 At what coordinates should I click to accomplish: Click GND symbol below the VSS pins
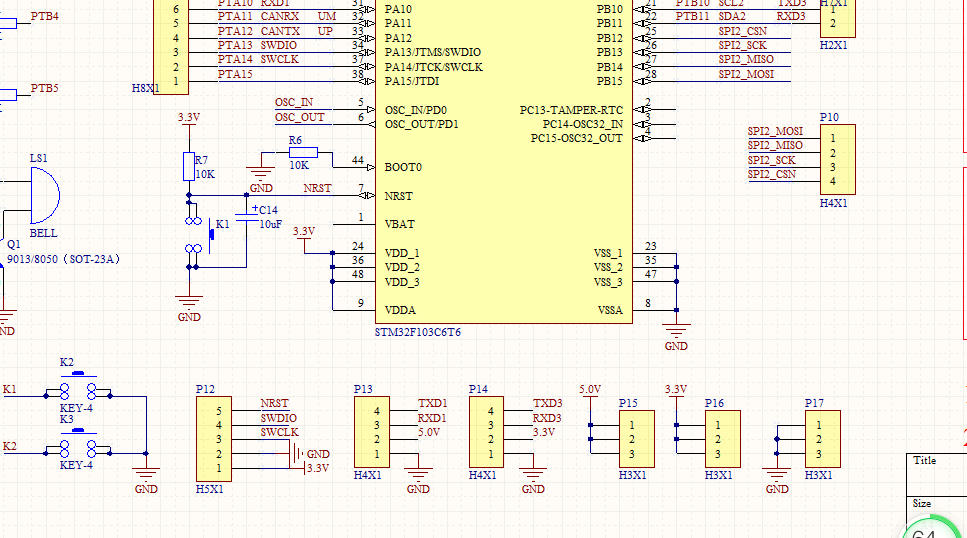[676, 336]
